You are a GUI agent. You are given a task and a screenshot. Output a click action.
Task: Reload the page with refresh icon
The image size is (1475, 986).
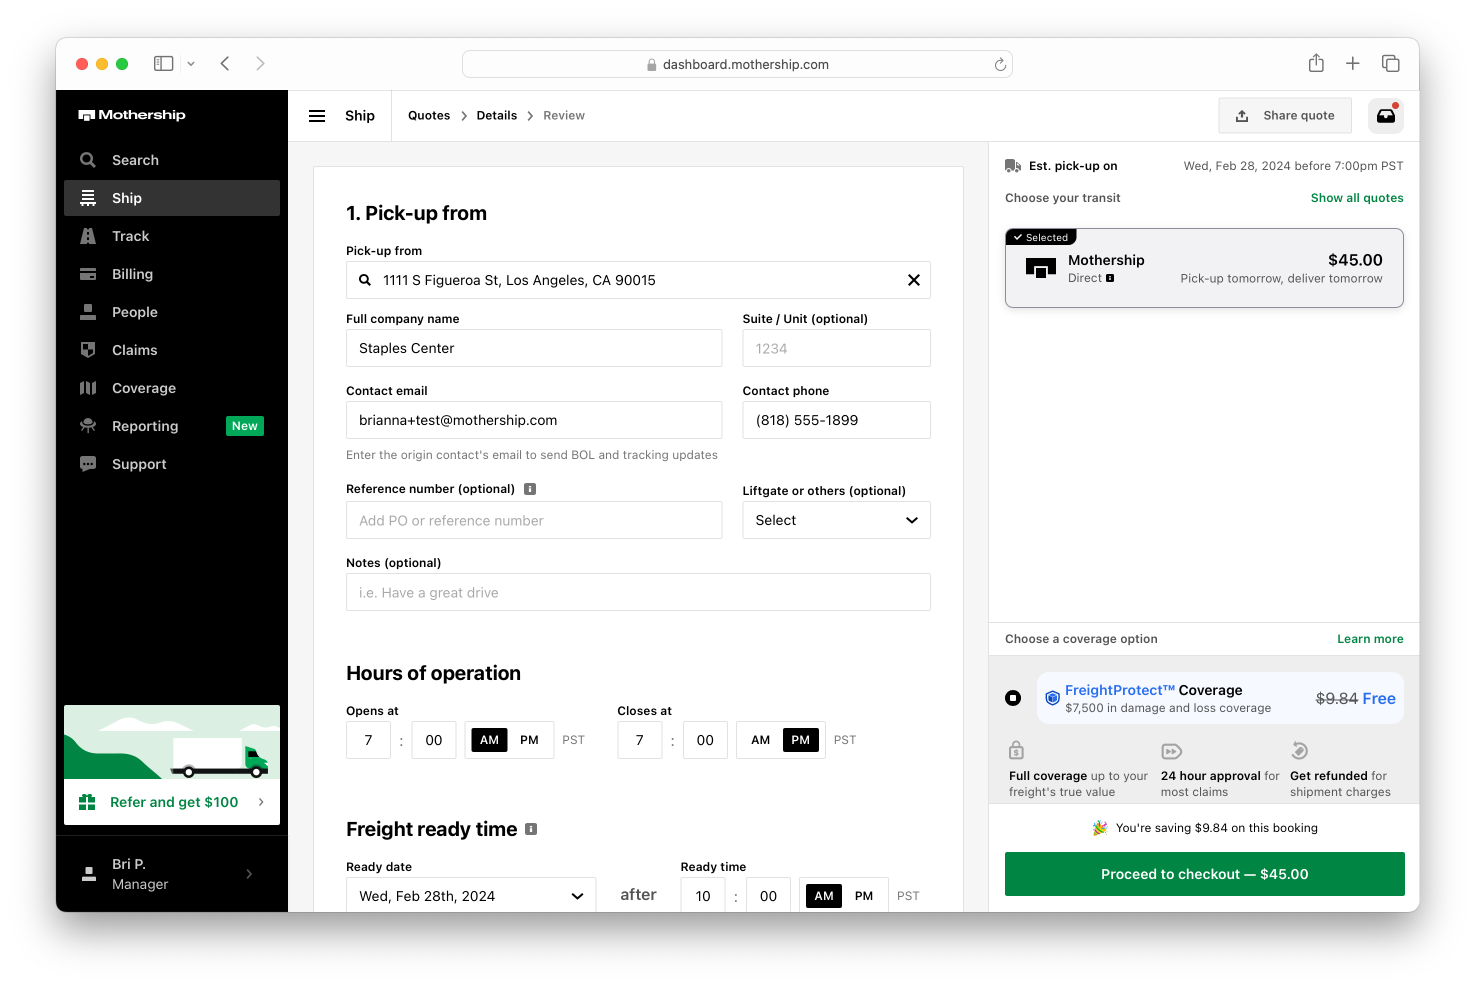[1000, 64]
